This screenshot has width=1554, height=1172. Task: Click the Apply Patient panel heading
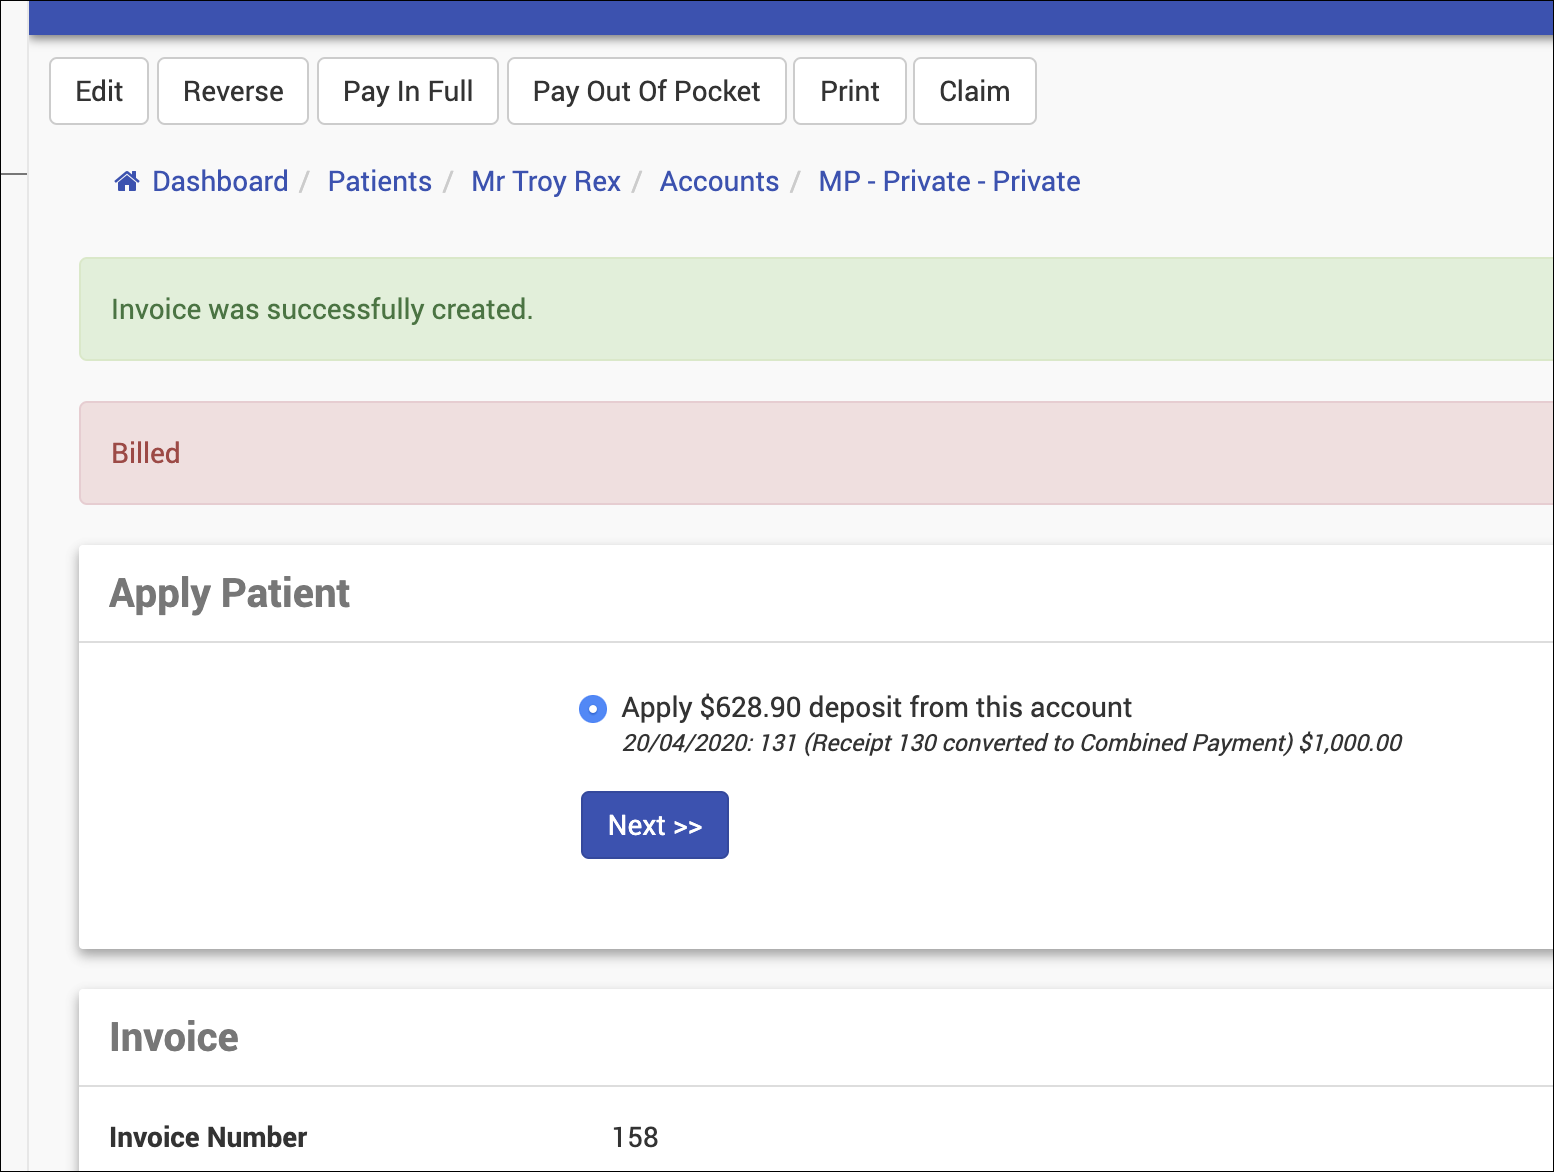point(230,593)
